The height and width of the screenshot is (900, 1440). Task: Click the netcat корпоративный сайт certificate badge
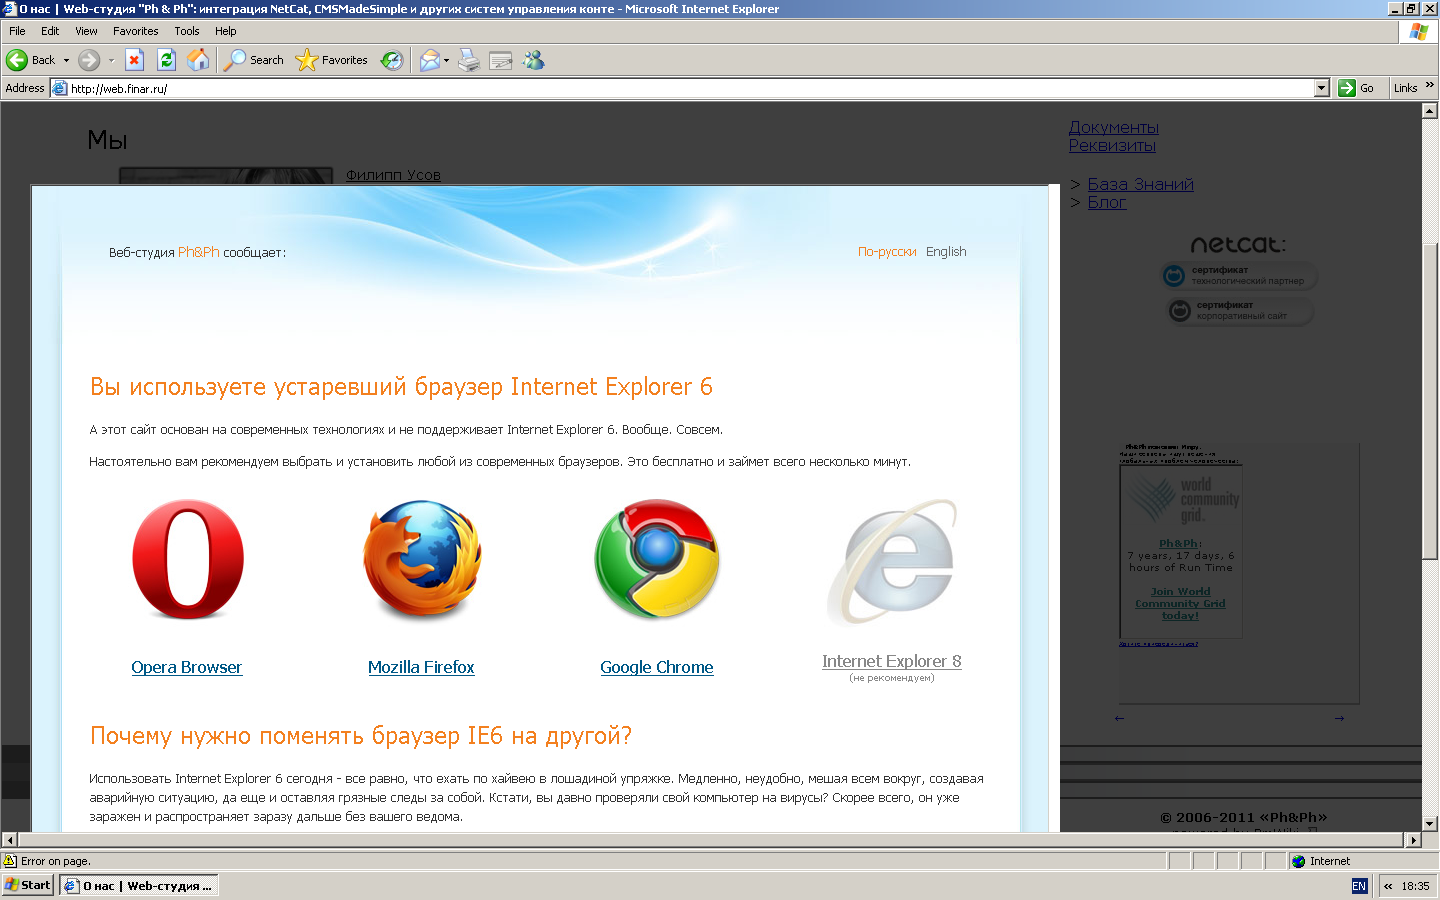[x=1240, y=311]
